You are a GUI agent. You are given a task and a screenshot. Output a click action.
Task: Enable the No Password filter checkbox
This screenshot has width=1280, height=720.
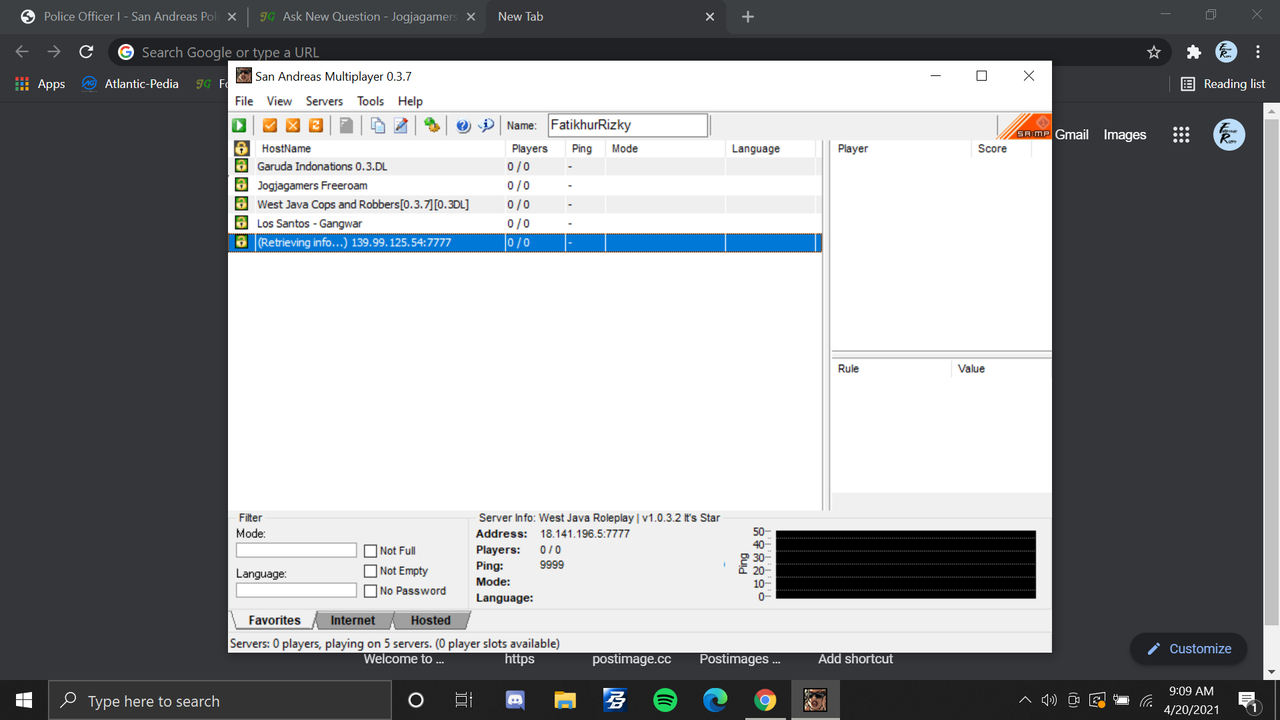(371, 591)
